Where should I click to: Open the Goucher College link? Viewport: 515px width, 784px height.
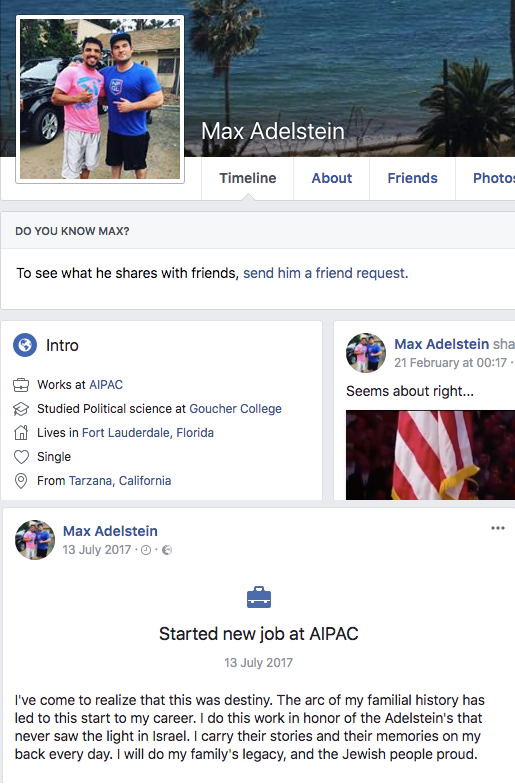coord(236,408)
